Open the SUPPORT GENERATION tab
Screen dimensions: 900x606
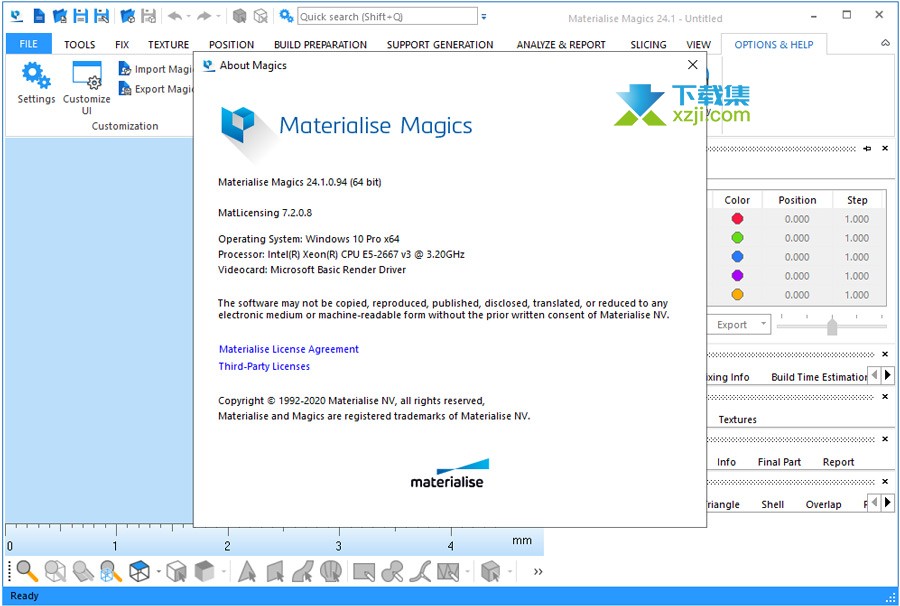440,45
